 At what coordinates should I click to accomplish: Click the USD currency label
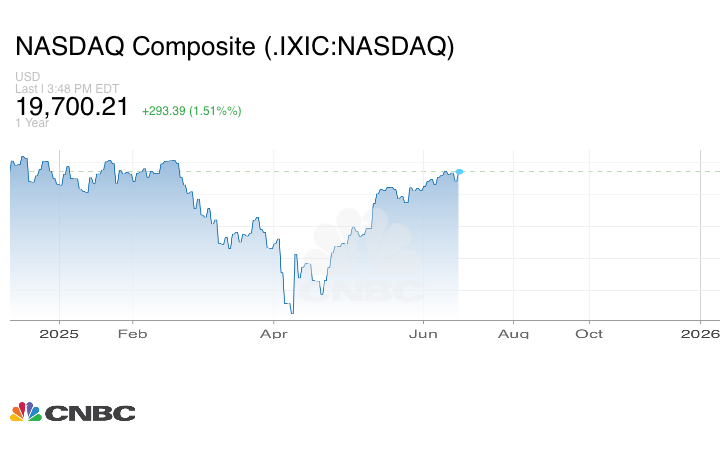point(27,77)
